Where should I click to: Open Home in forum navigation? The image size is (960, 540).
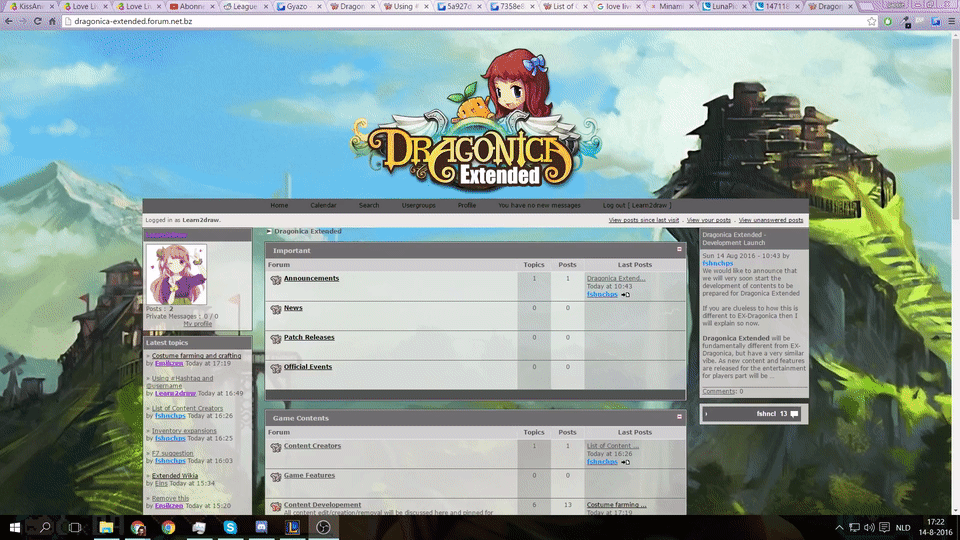coord(279,206)
